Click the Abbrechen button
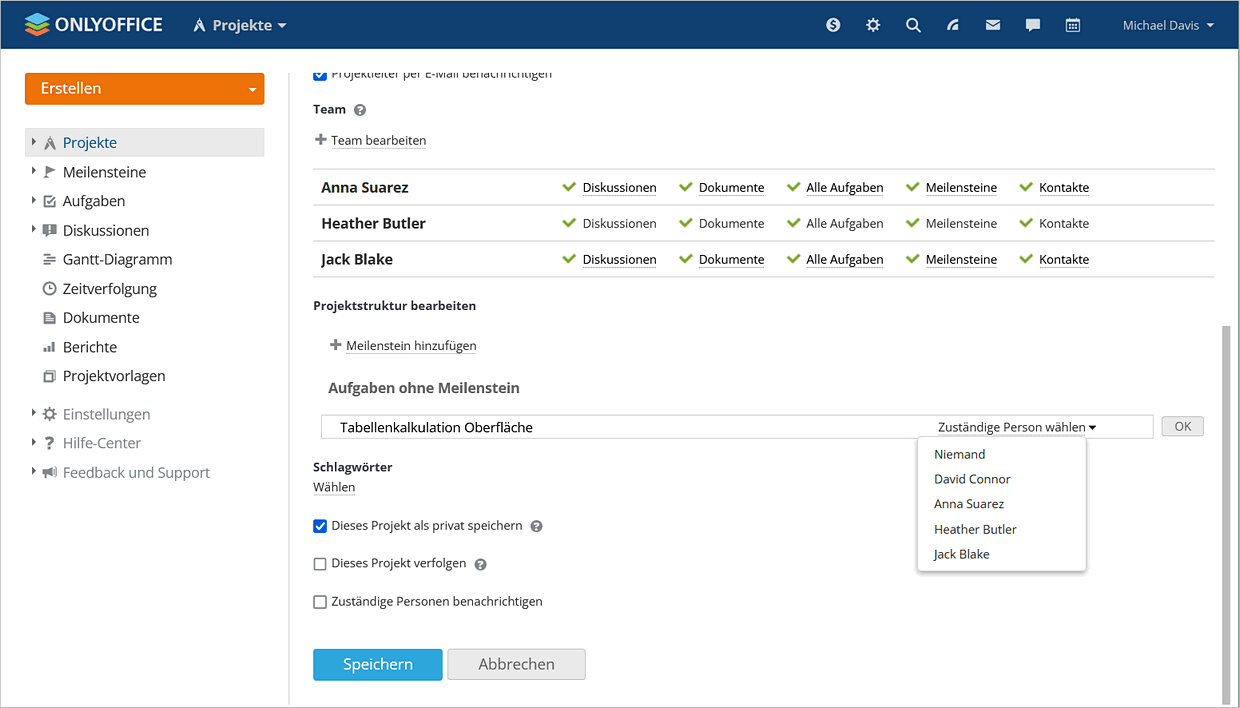This screenshot has height=708, width=1240. (x=516, y=664)
